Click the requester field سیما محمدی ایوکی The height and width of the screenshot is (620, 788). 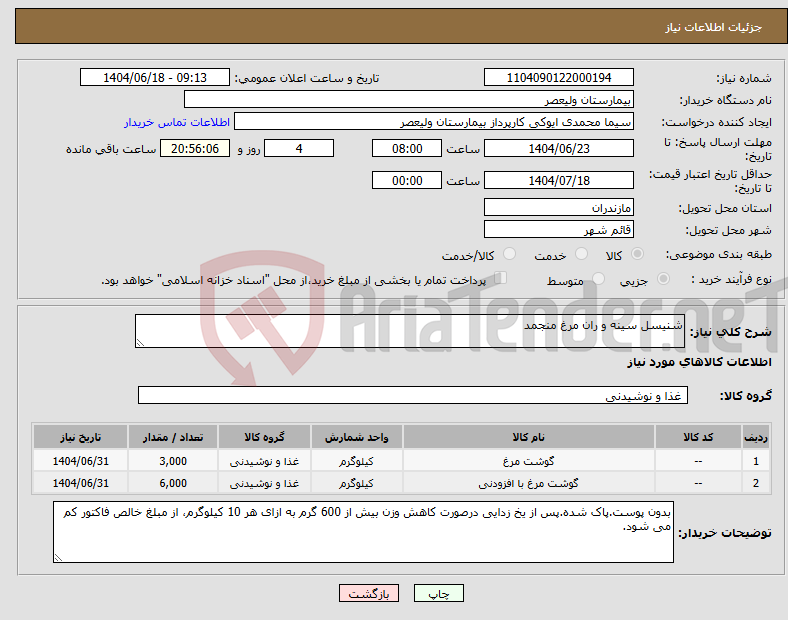click(x=434, y=122)
